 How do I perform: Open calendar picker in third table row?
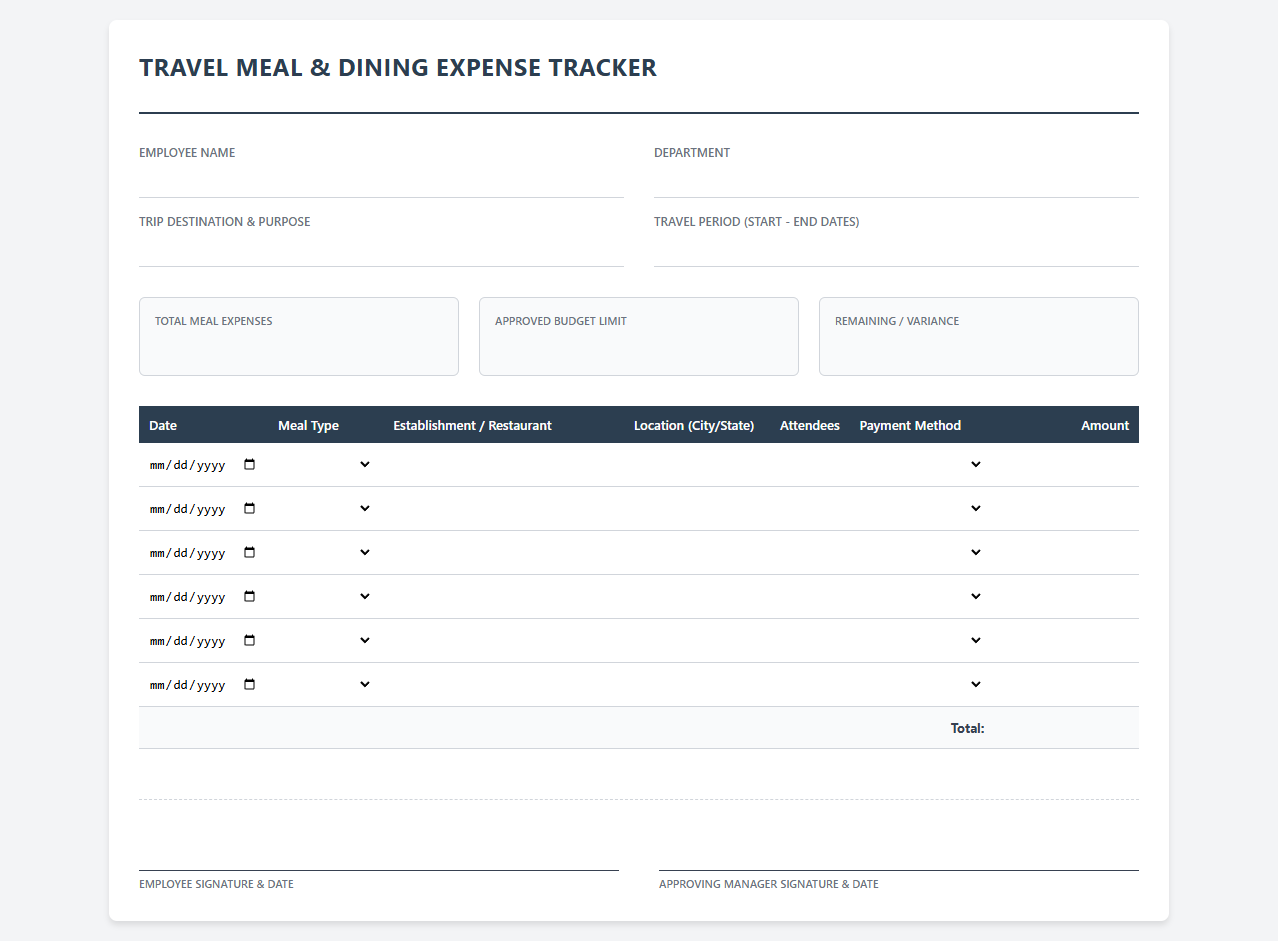pos(250,552)
